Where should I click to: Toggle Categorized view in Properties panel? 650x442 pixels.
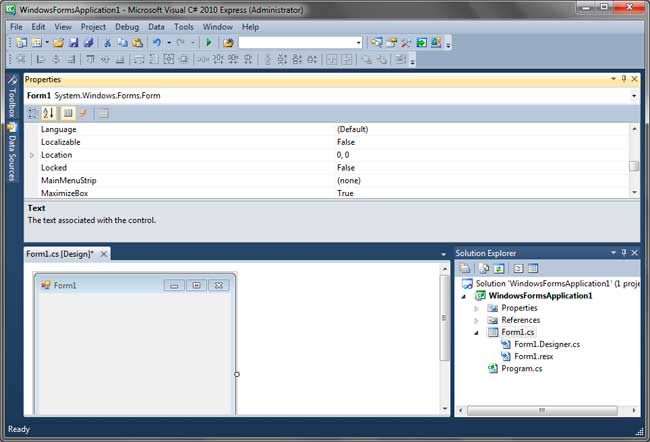(x=33, y=113)
